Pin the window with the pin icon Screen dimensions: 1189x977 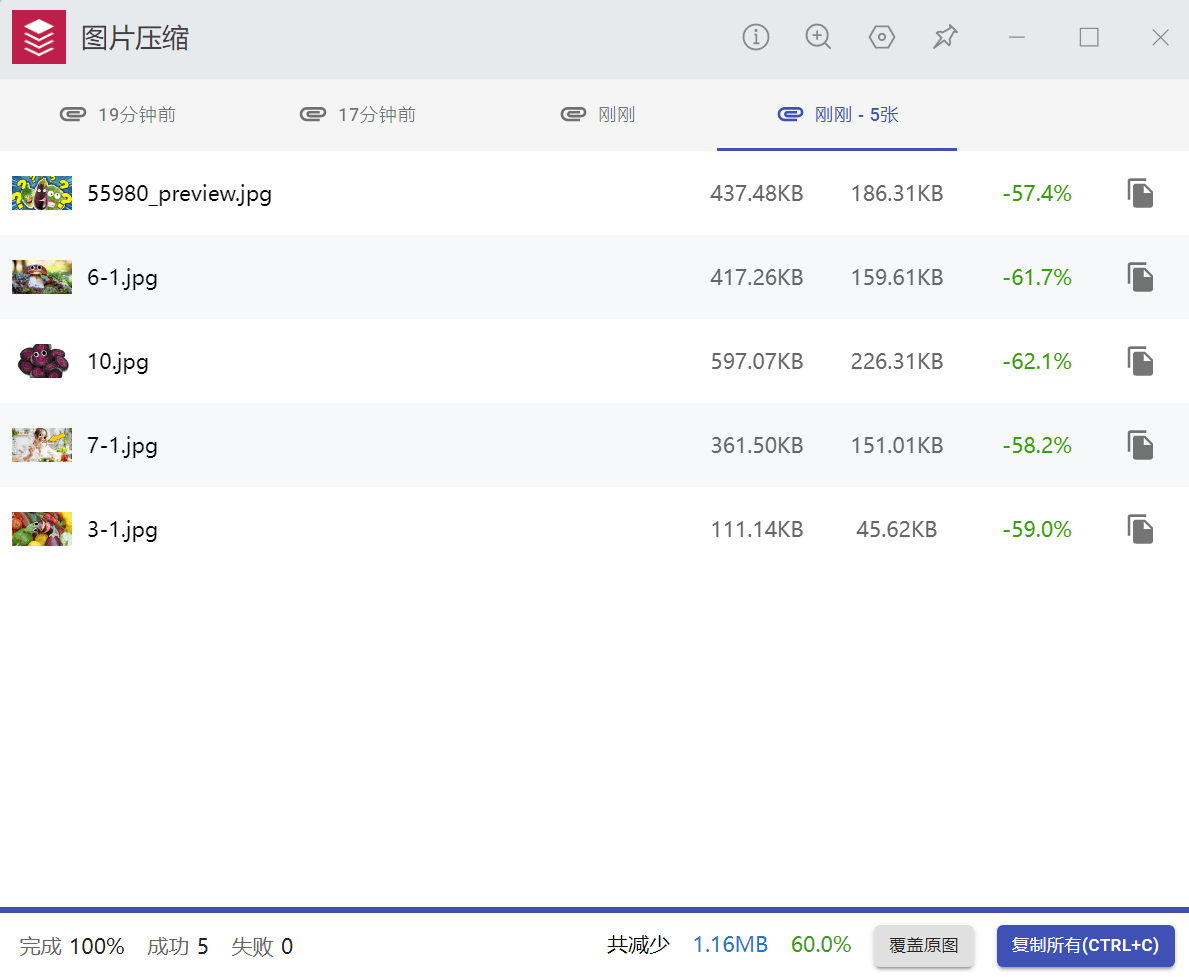click(x=945, y=38)
